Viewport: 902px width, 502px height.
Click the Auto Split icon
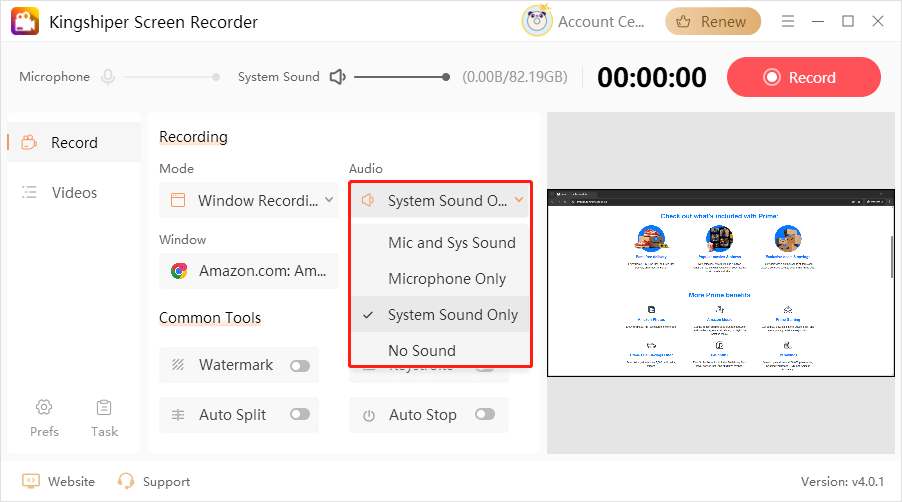pyautogui.click(x=178, y=415)
